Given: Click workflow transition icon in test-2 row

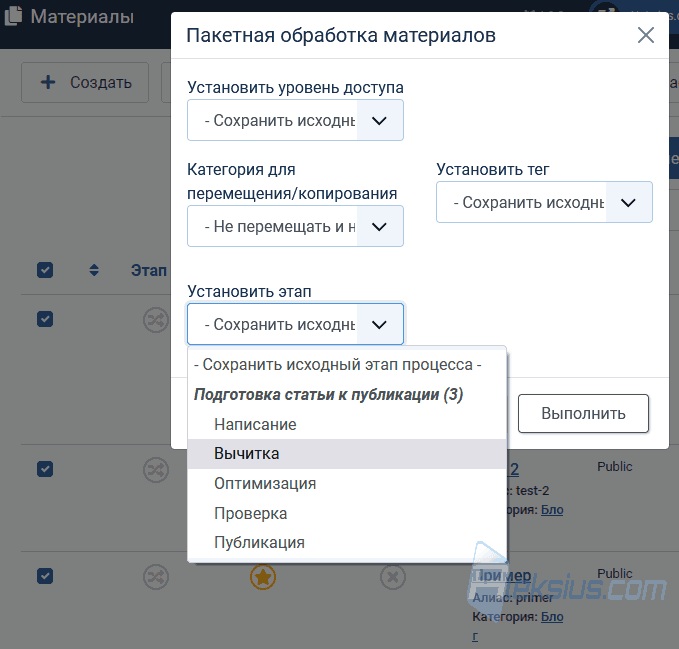Looking at the screenshot, I should tap(156, 470).
